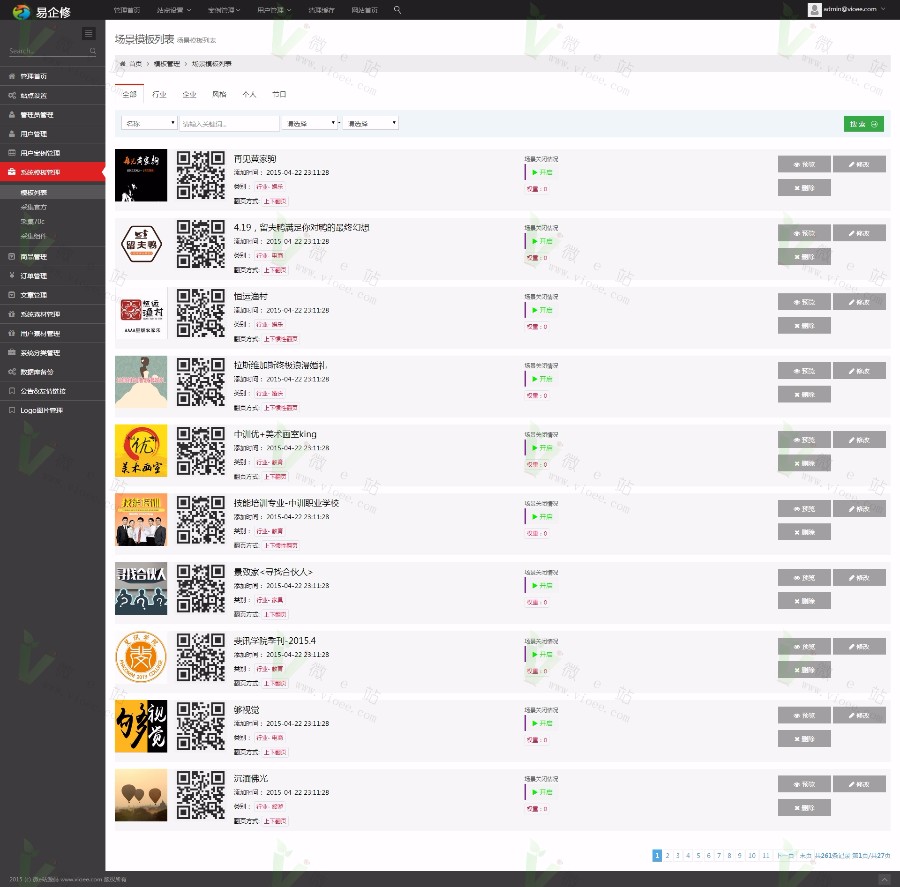900x887 pixels.
Task: Click the scroll-to-top arrow in footer
Action: pyautogui.click(x=883, y=880)
